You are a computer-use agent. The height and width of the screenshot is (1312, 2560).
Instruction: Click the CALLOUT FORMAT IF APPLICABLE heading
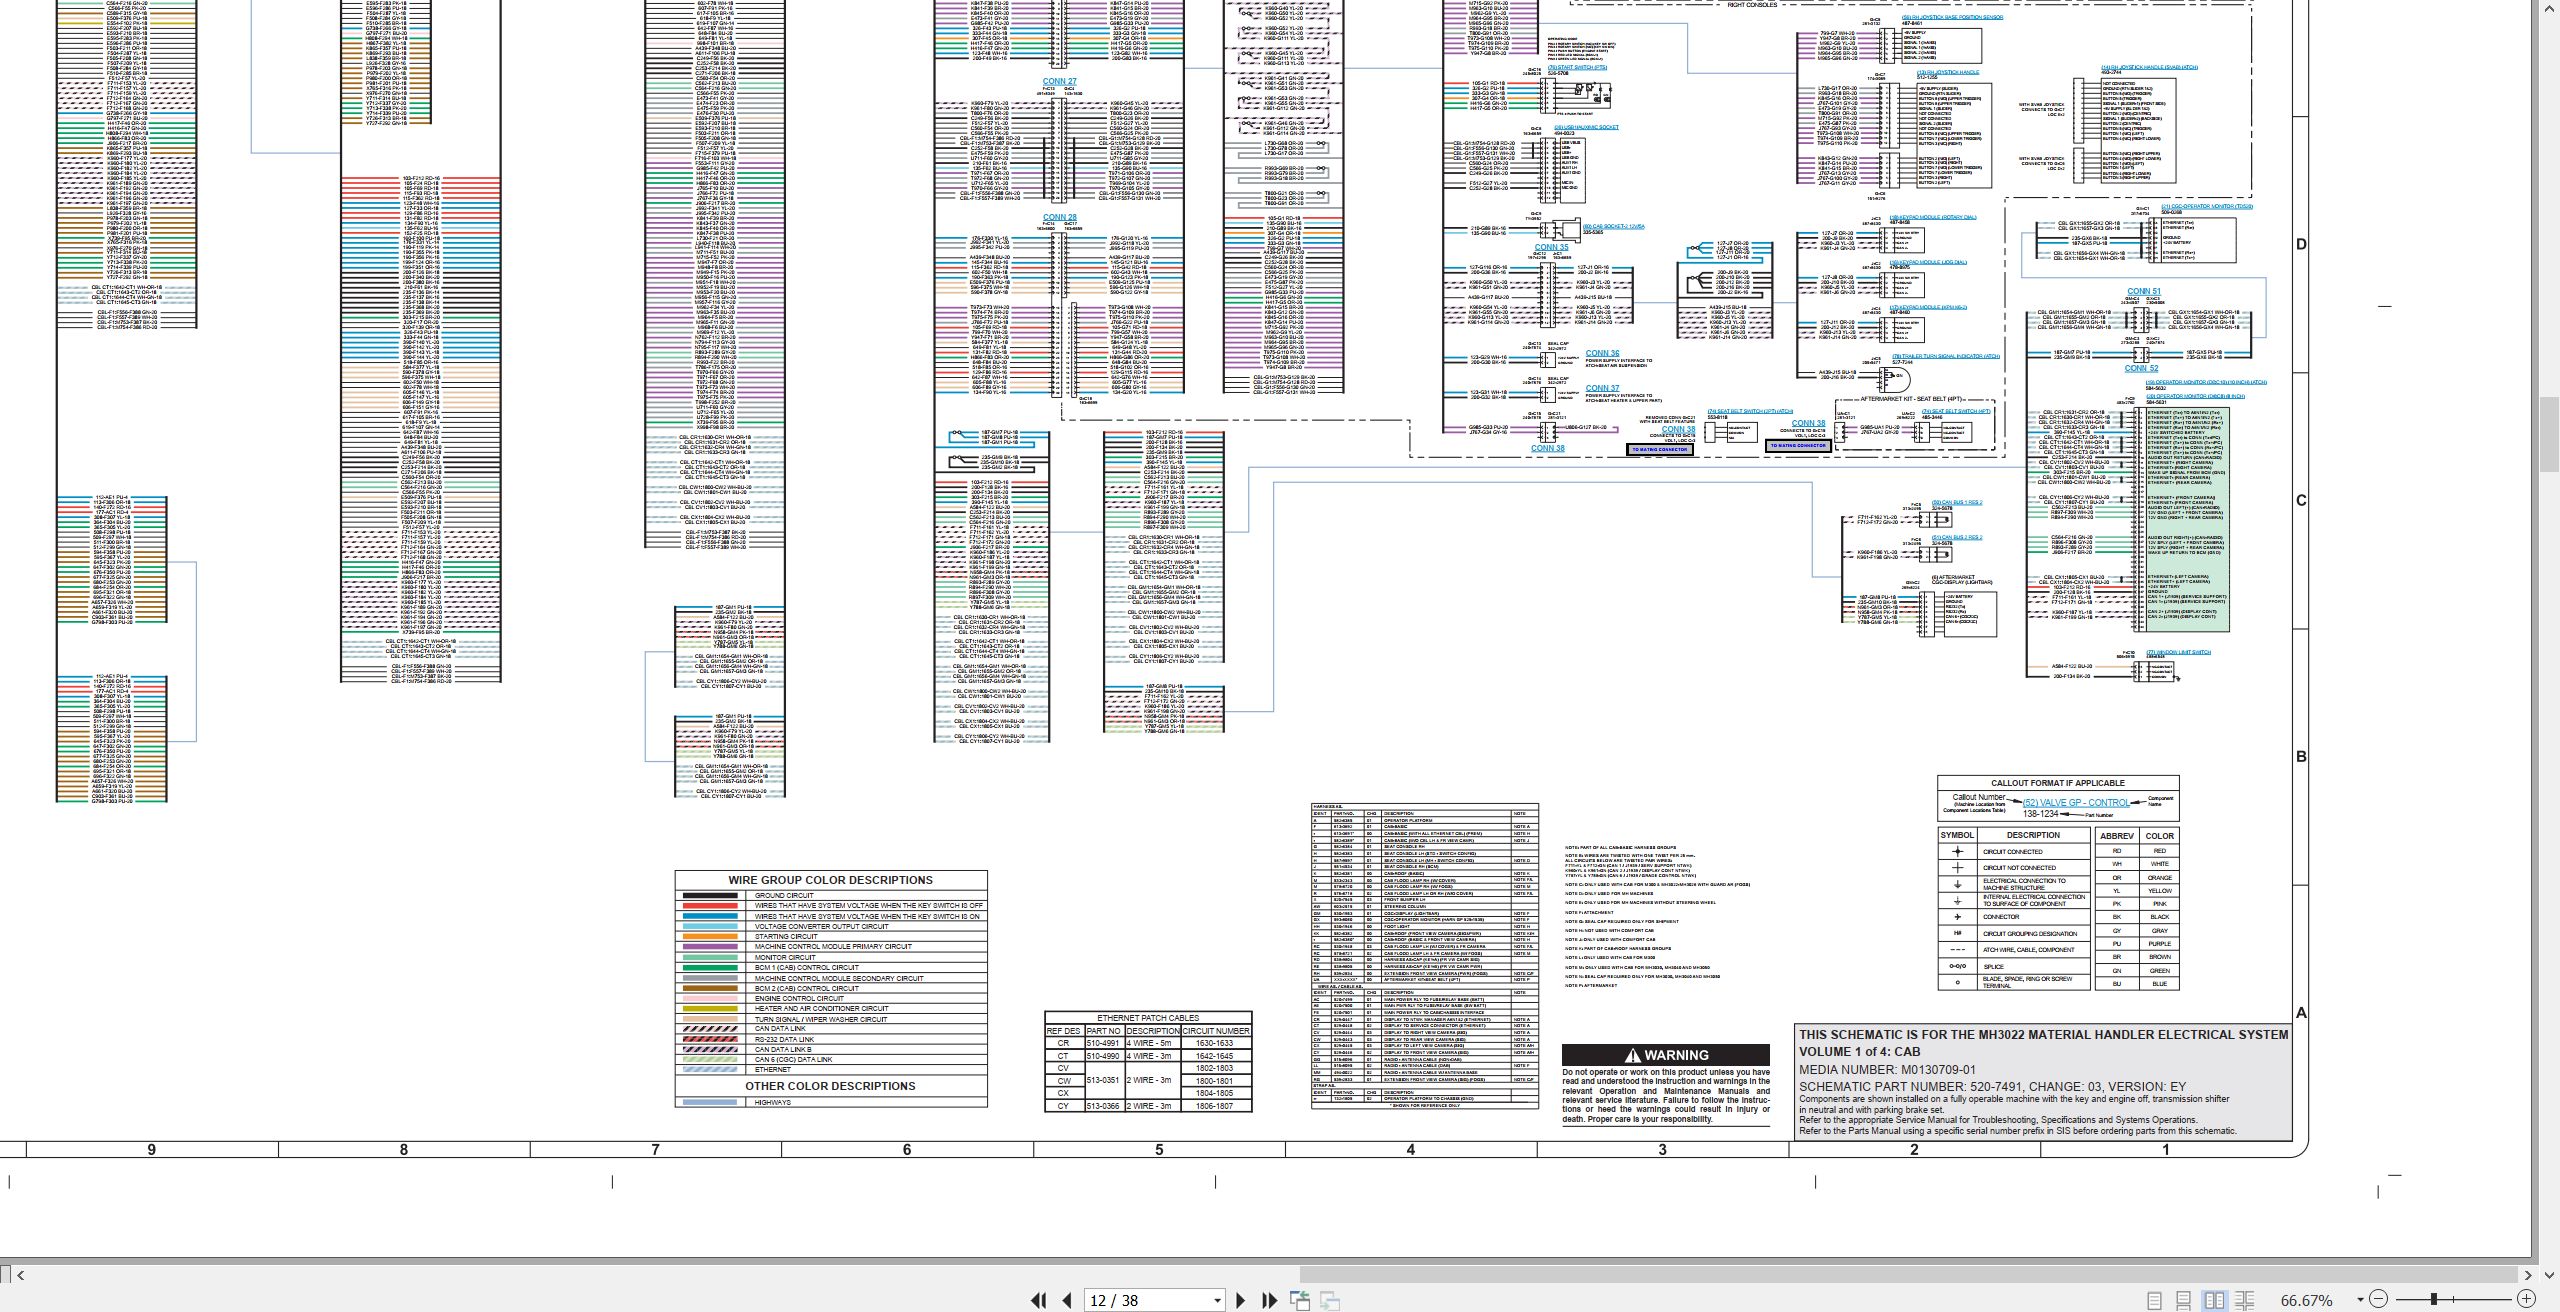click(x=2057, y=783)
